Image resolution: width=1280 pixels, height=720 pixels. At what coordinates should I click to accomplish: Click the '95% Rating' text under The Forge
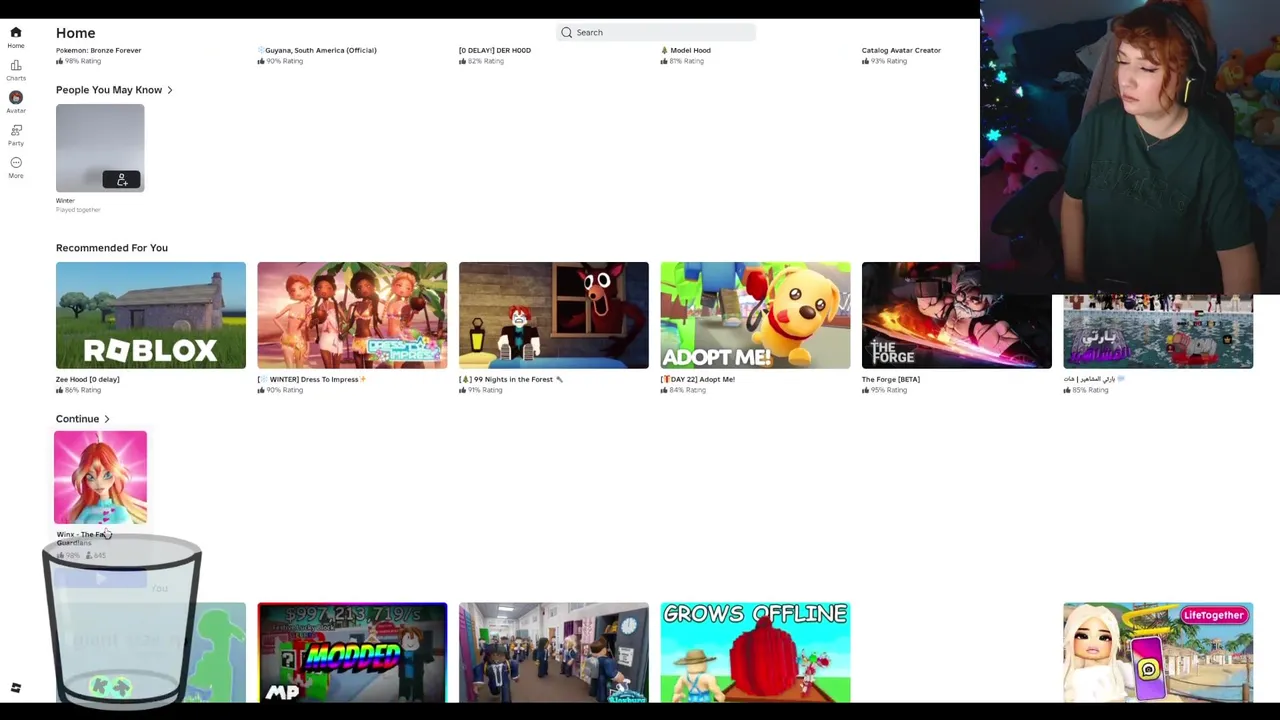889,390
